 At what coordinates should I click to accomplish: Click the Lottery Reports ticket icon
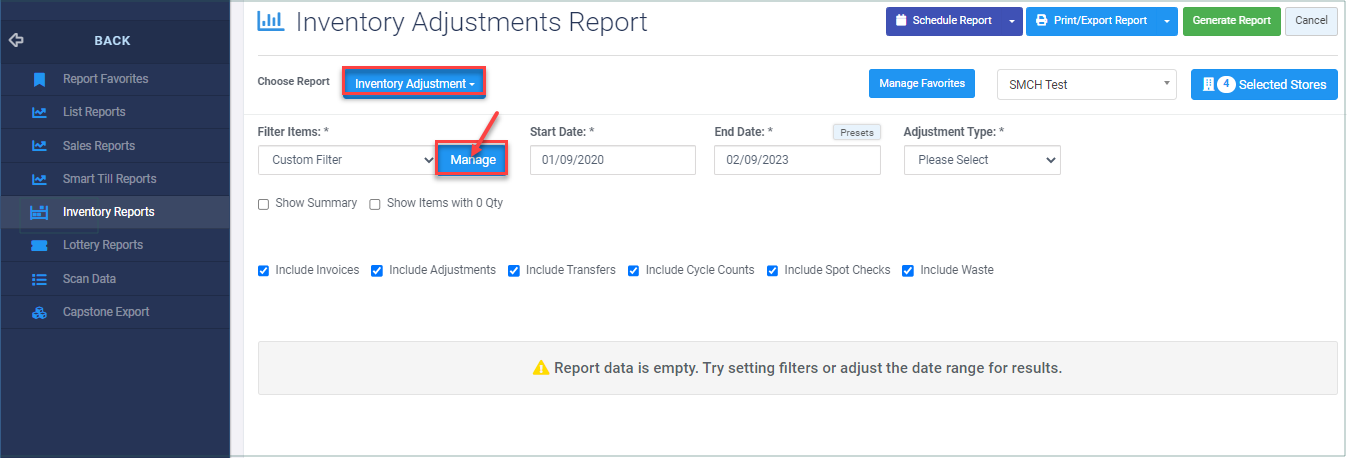[39, 245]
